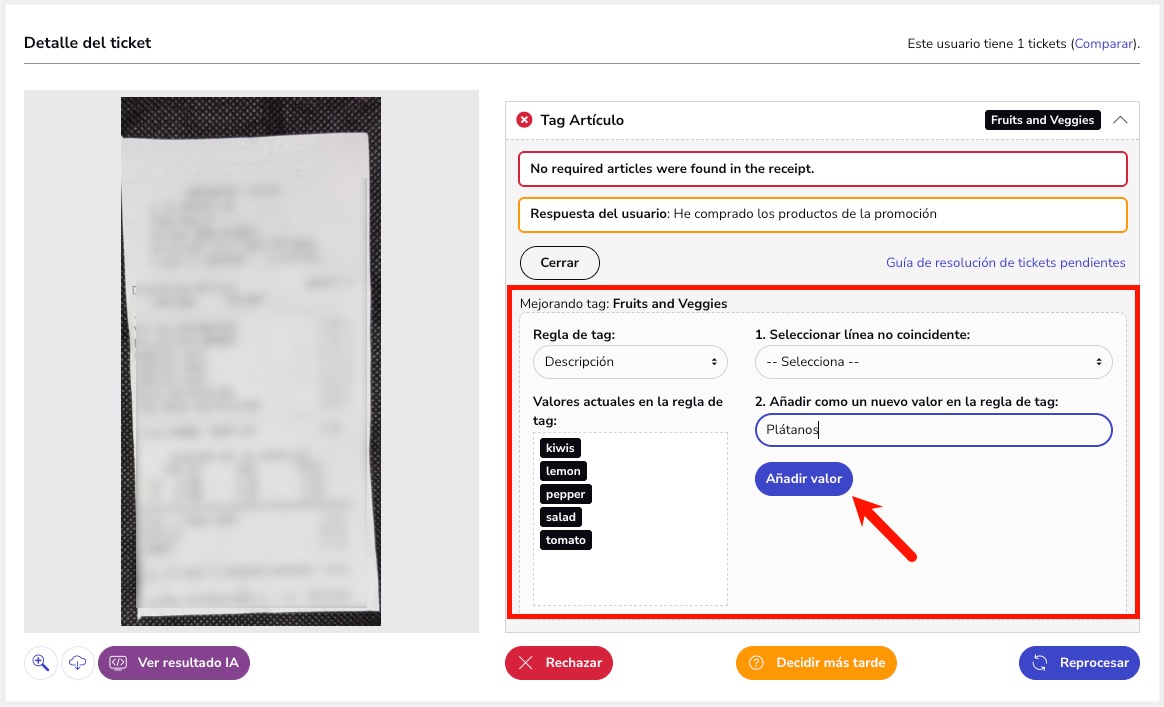This screenshot has height=707, width=1164.
Task: Collapse the Tag Artículo panel chevron
Action: click(1120, 120)
